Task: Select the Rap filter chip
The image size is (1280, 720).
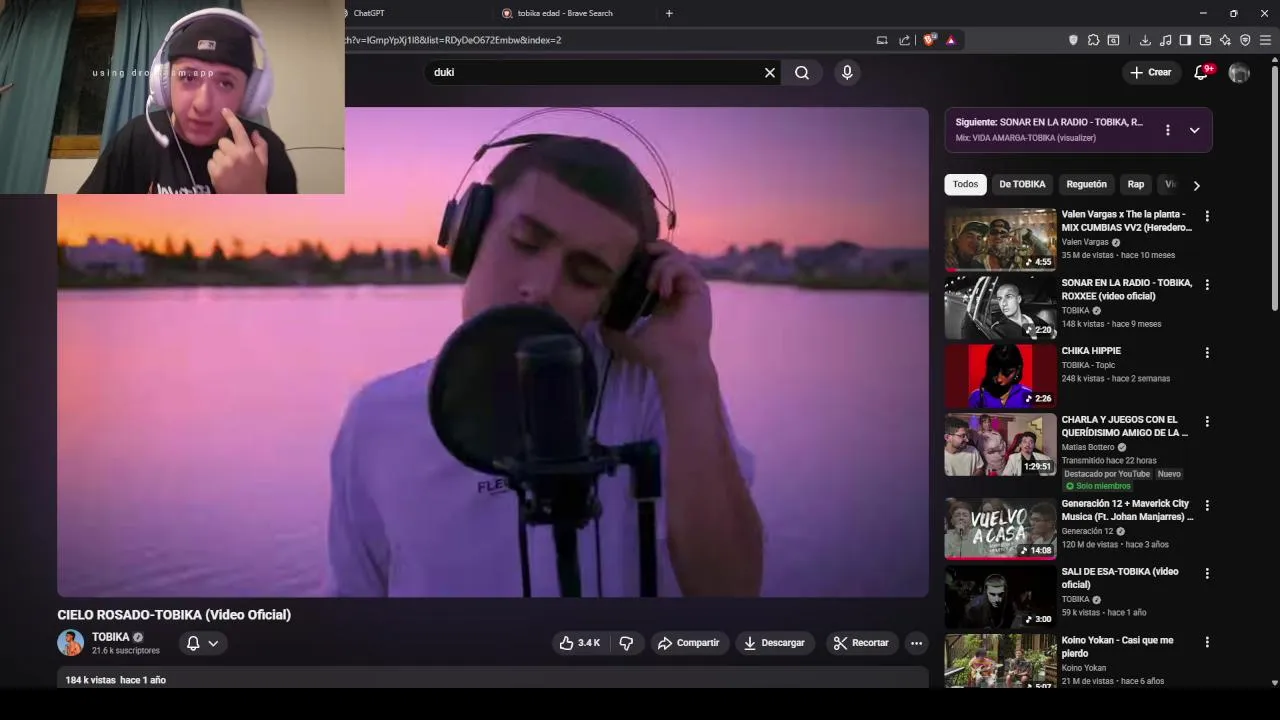Action: click(x=1136, y=184)
